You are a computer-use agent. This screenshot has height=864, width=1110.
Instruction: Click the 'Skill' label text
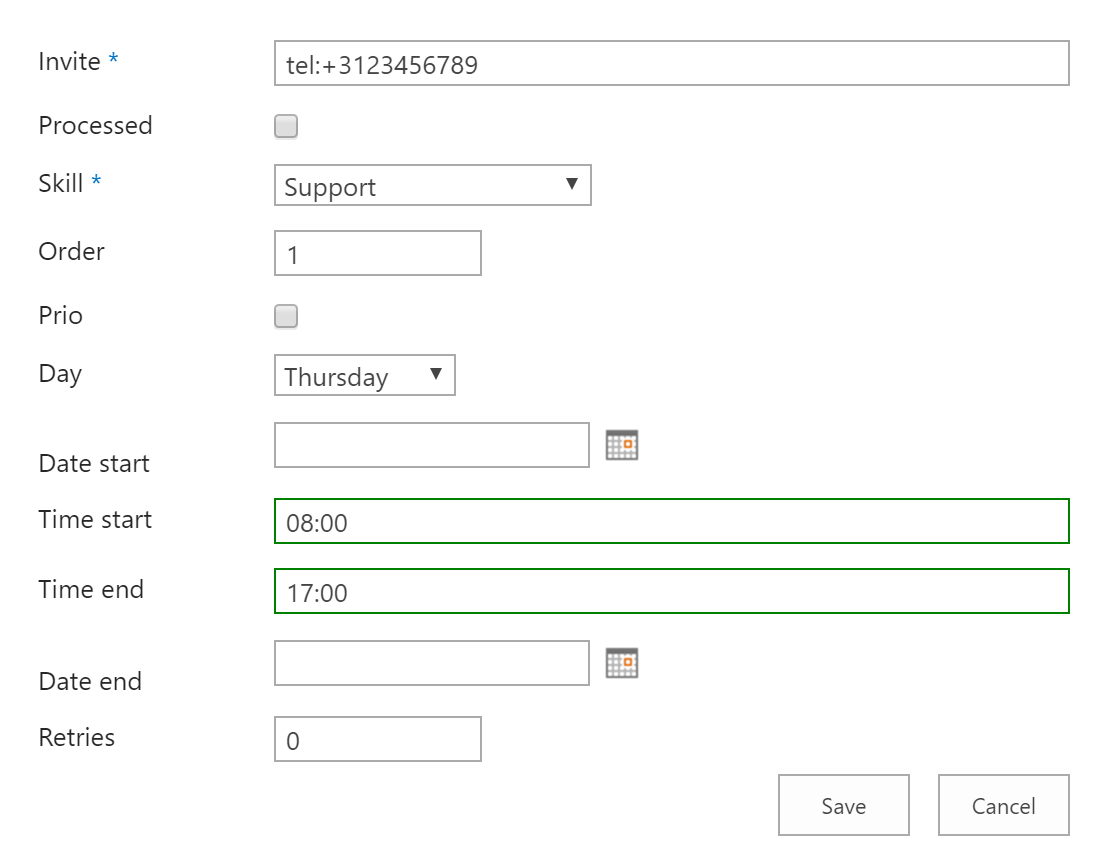click(61, 183)
